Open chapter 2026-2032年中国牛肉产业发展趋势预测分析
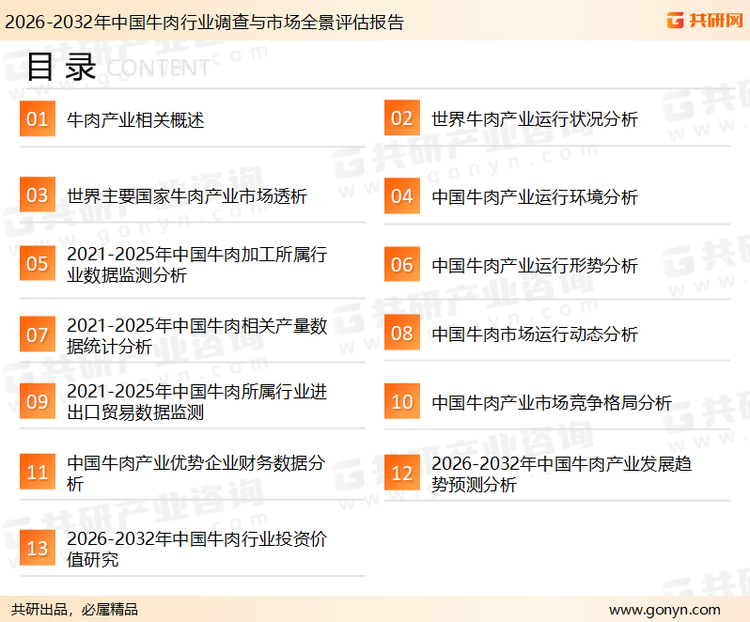Image resolution: width=750 pixels, height=622 pixels. 562,474
